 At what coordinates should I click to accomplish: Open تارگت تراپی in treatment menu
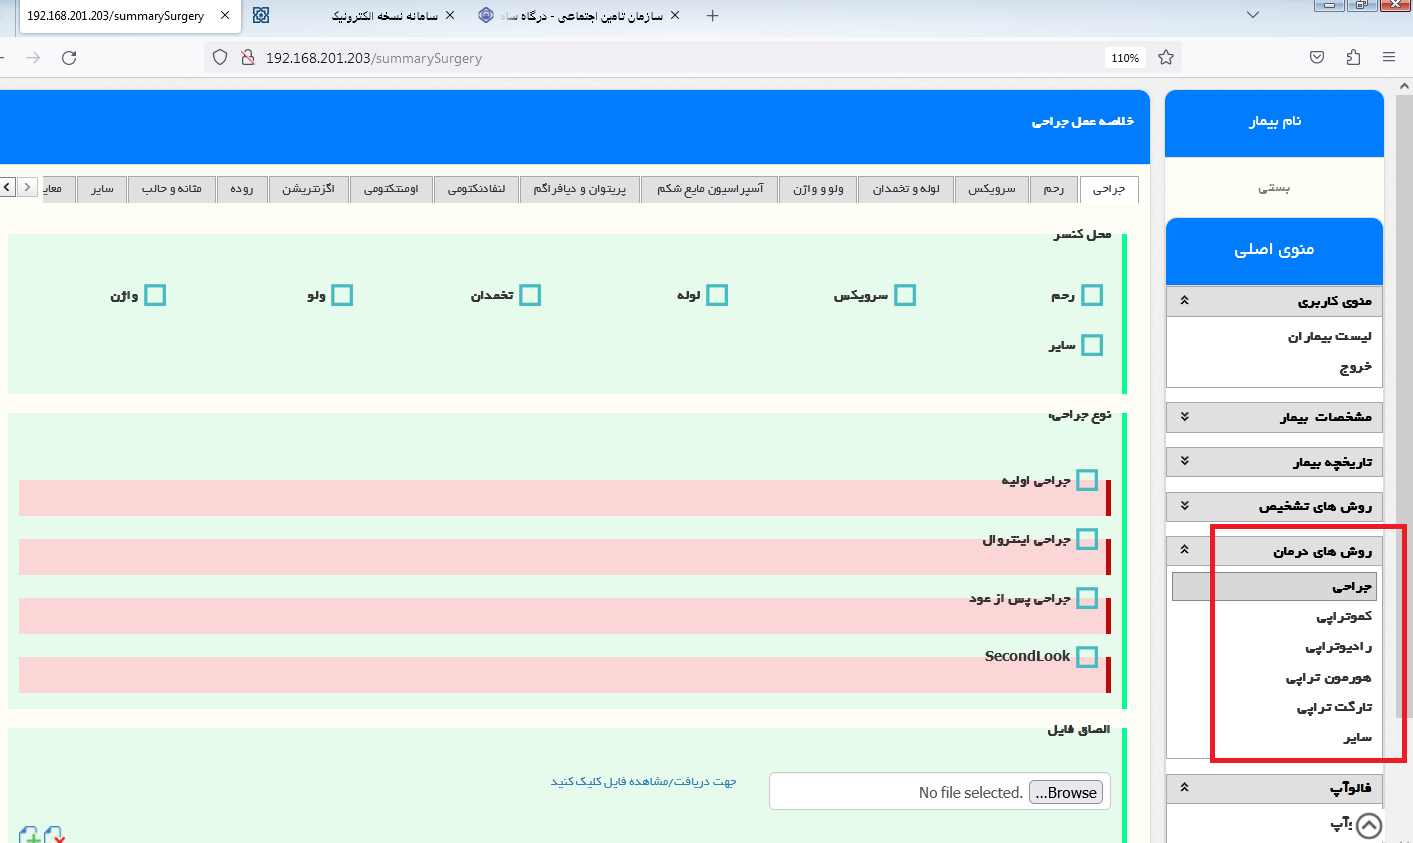pyautogui.click(x=1334, y=708)
